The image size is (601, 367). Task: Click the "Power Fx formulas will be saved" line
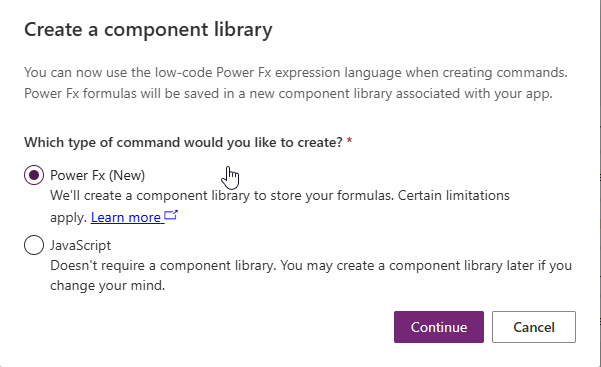tap(288, 94)
